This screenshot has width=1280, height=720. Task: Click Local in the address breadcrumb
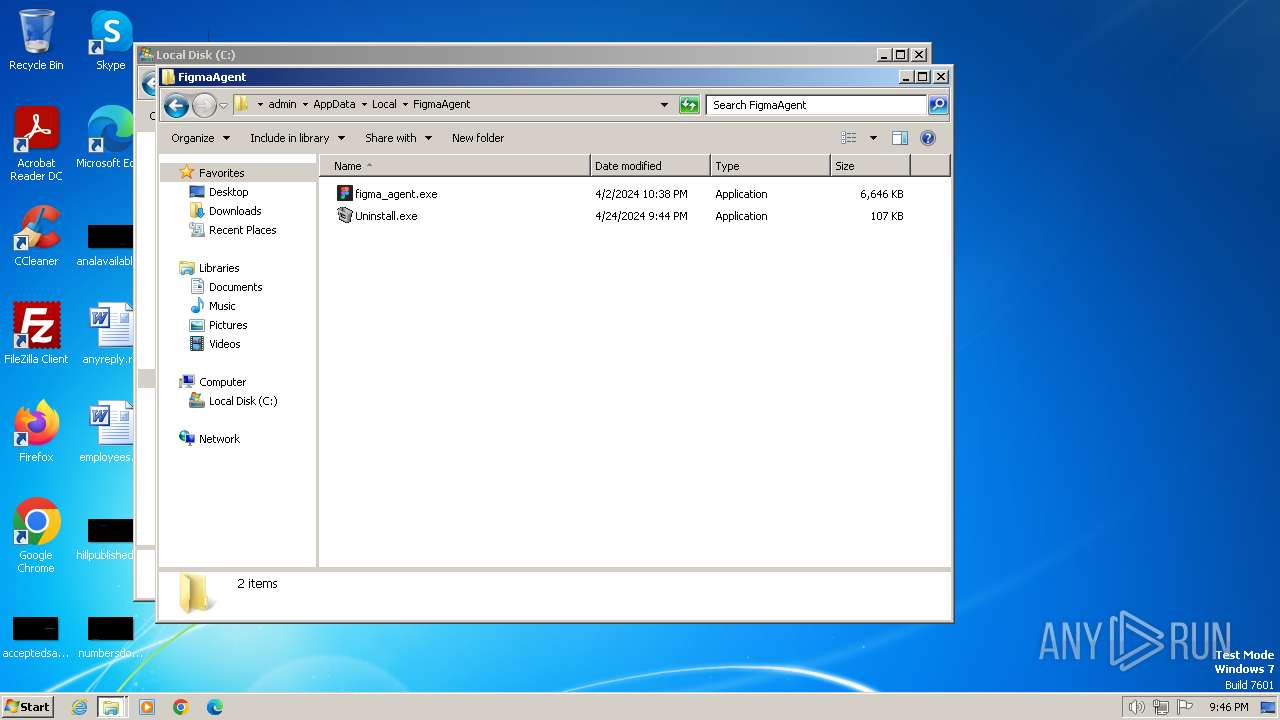point(384,104)
